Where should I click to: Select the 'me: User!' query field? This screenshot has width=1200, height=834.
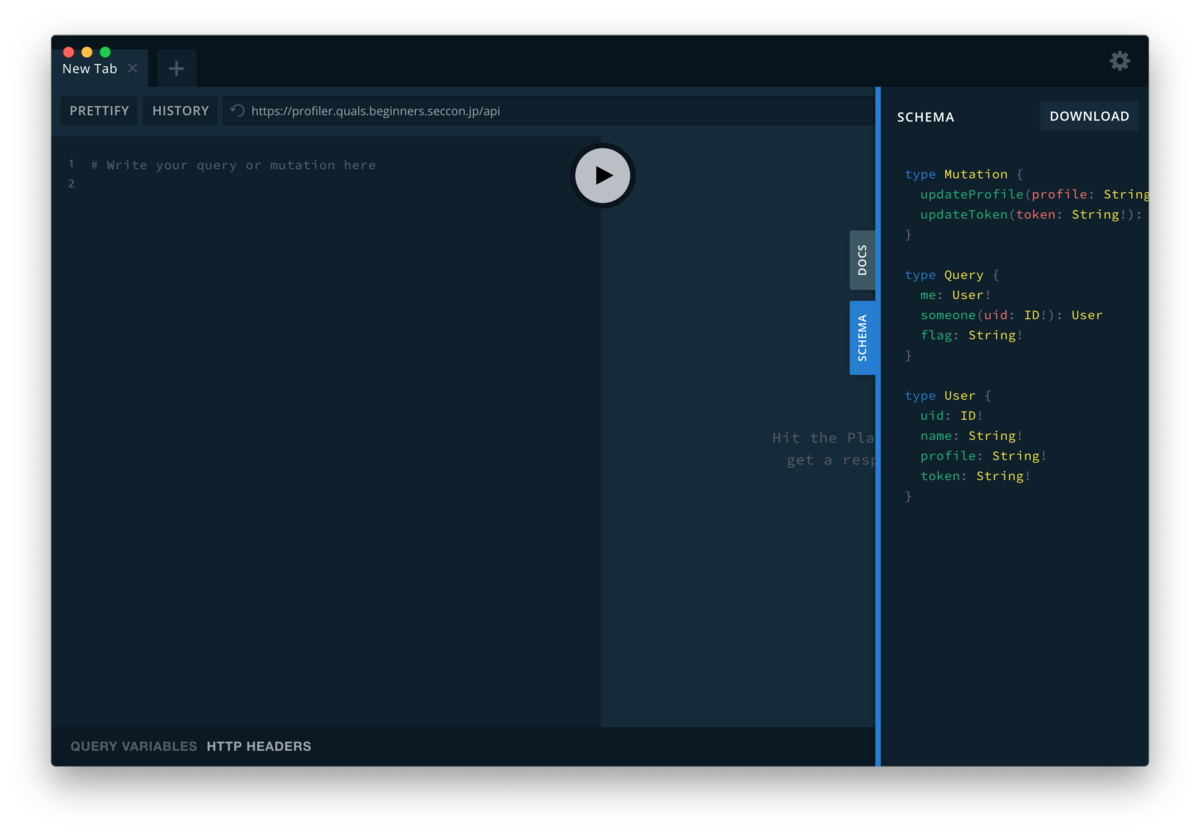click(956, 295)
